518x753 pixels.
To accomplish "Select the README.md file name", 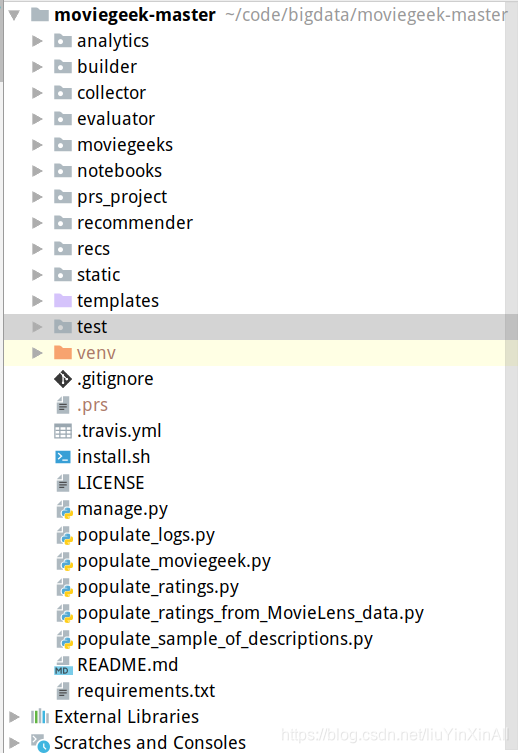I will click(x=128, y=665).
